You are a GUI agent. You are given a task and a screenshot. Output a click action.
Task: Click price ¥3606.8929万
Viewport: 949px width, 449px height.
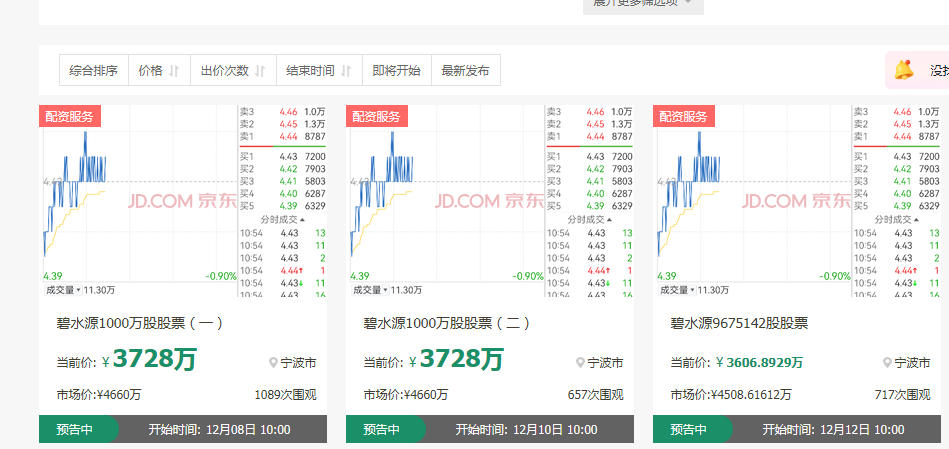tap(760, 362)
